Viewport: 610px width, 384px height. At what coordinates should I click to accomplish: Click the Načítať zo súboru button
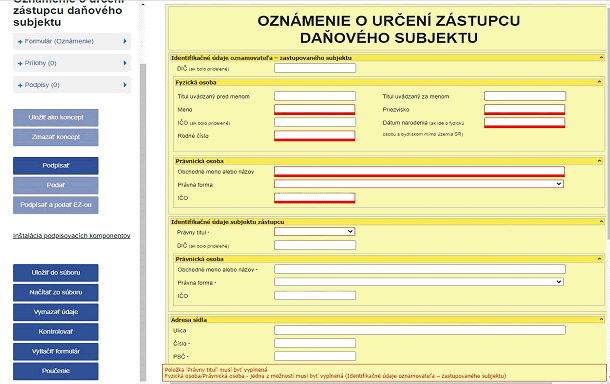(x=56, y=293)
